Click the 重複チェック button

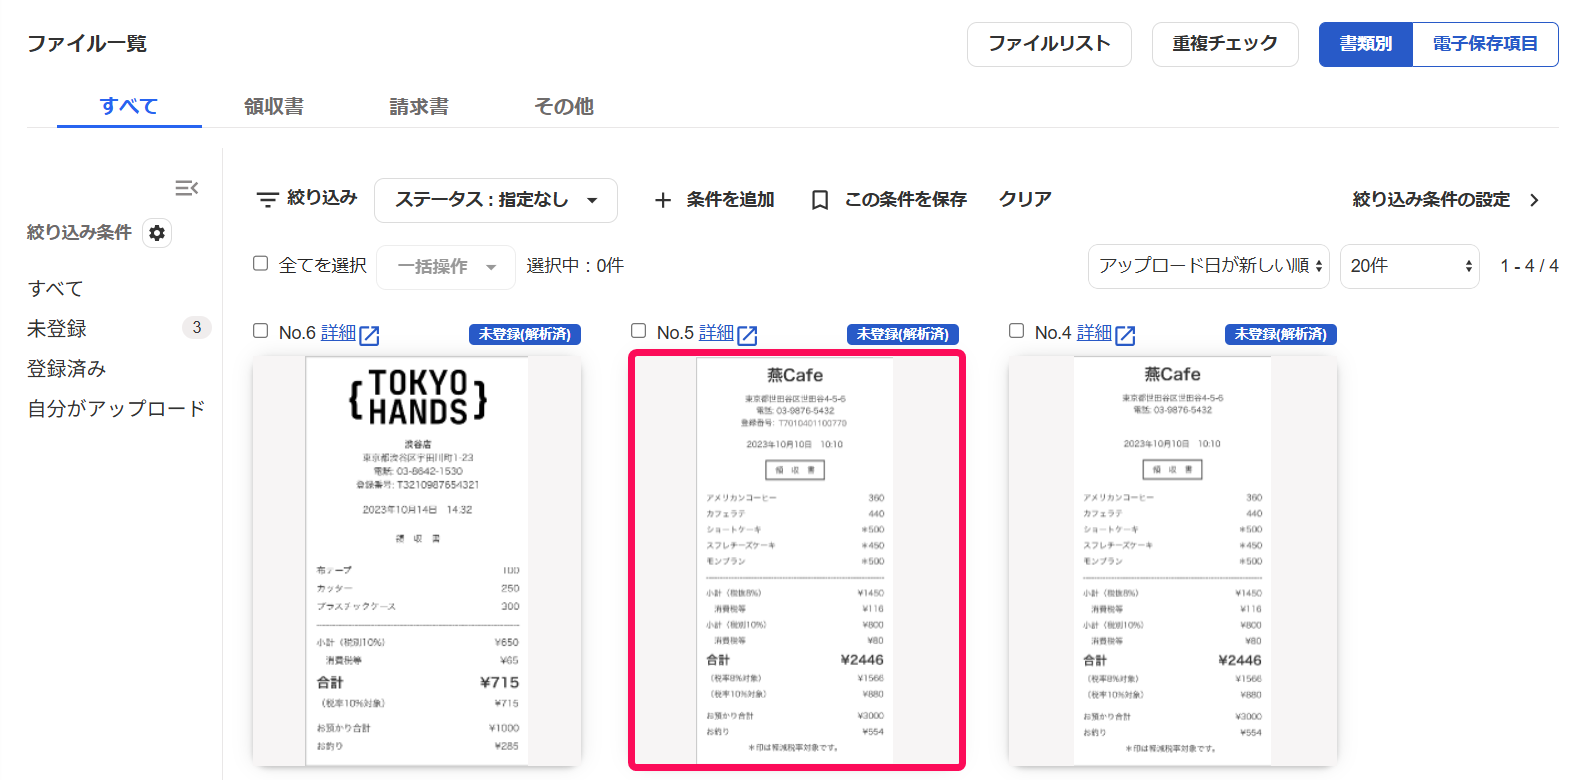pos(1225,44)
